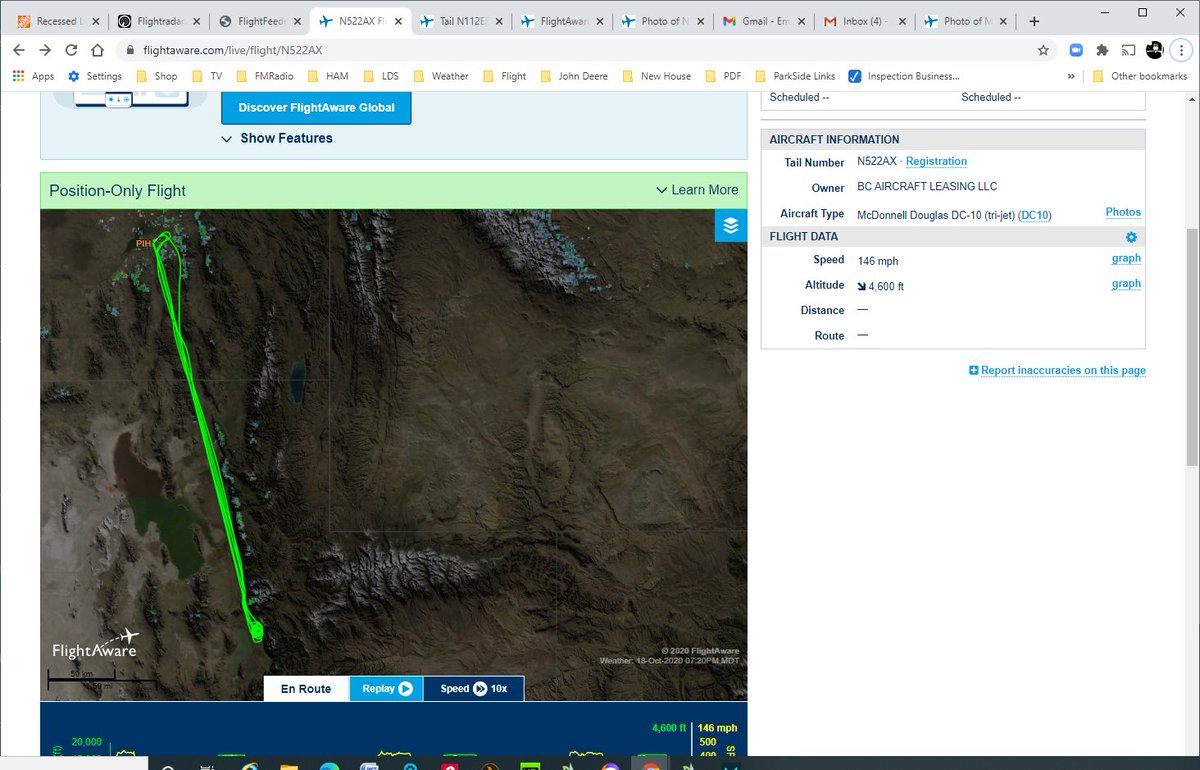Open the Inspection Business bookmark

click(904, 76)
